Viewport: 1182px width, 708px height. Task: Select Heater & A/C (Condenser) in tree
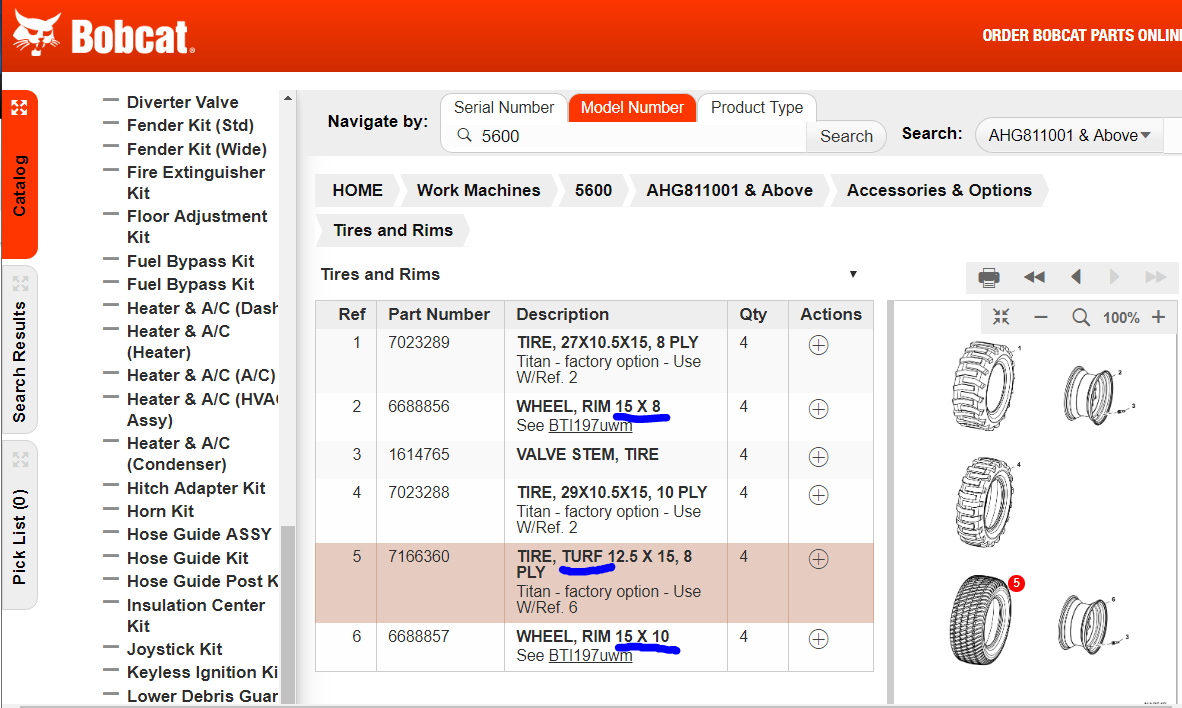pyautogui.click(x=178, y=453)
